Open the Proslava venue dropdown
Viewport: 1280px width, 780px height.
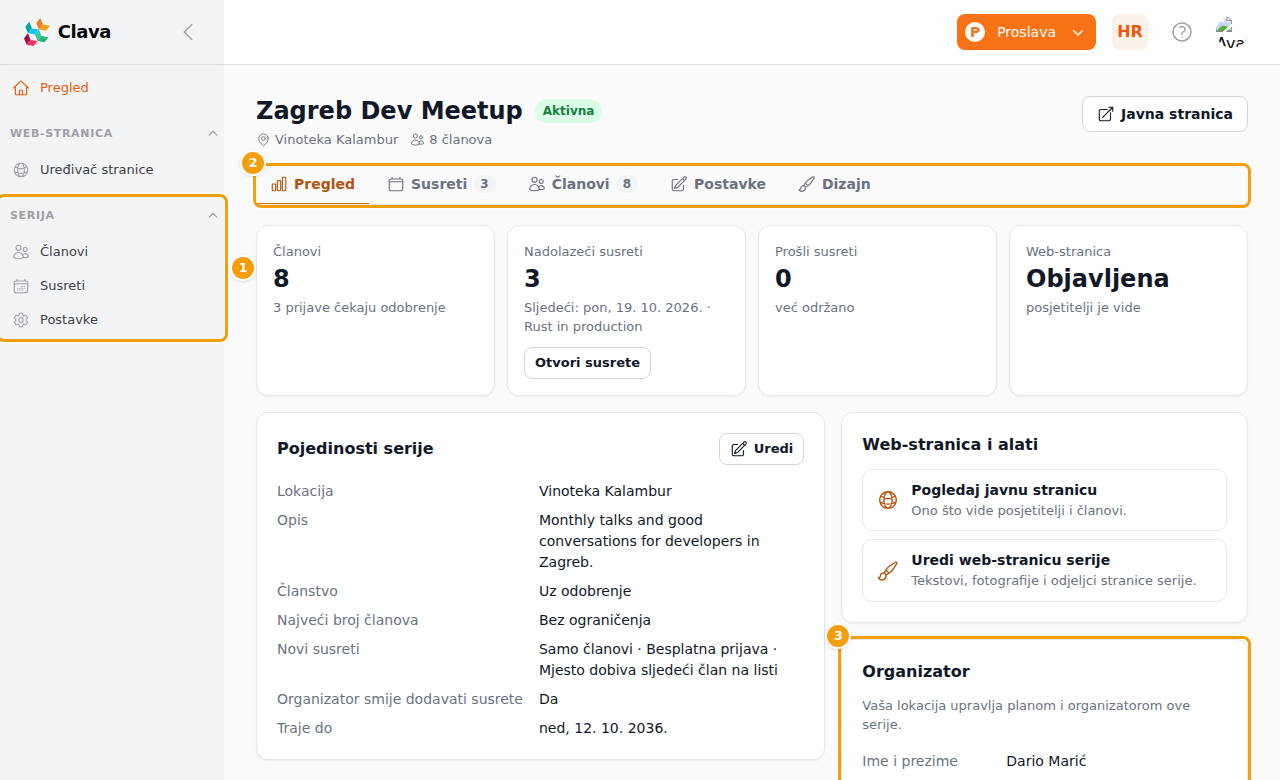coord(1026,32)
